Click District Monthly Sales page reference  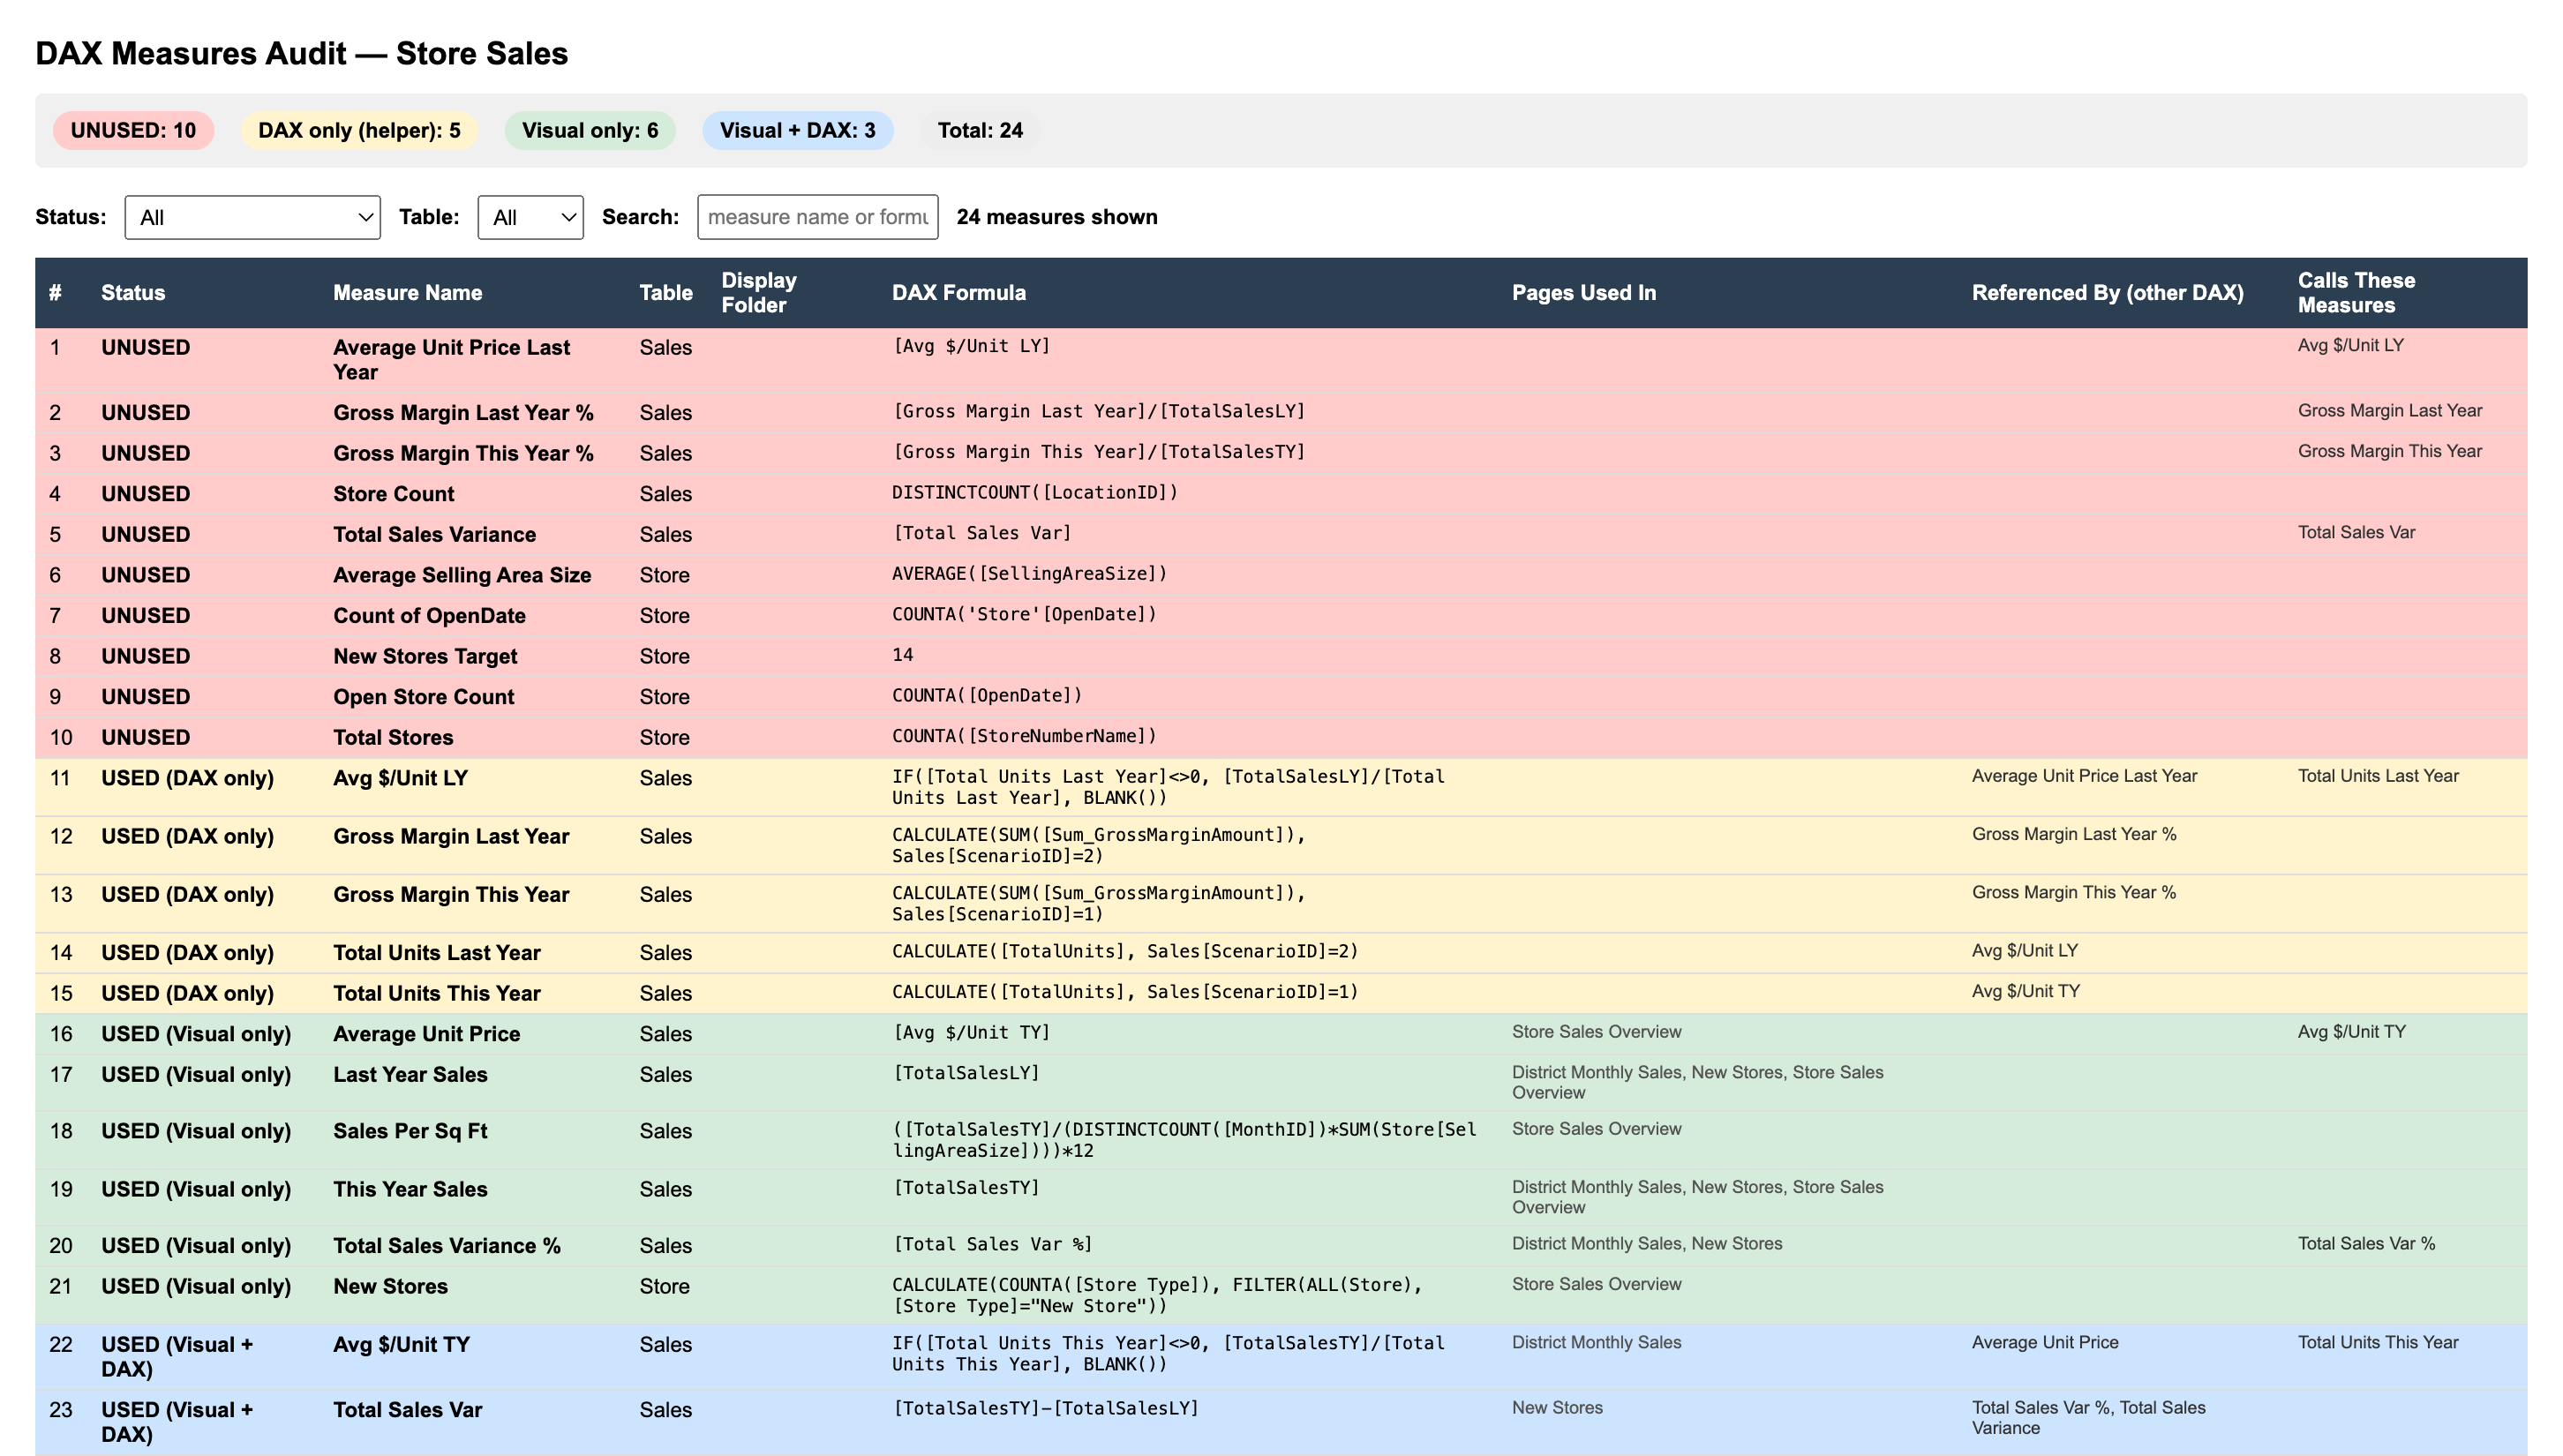(1597, 1342)
